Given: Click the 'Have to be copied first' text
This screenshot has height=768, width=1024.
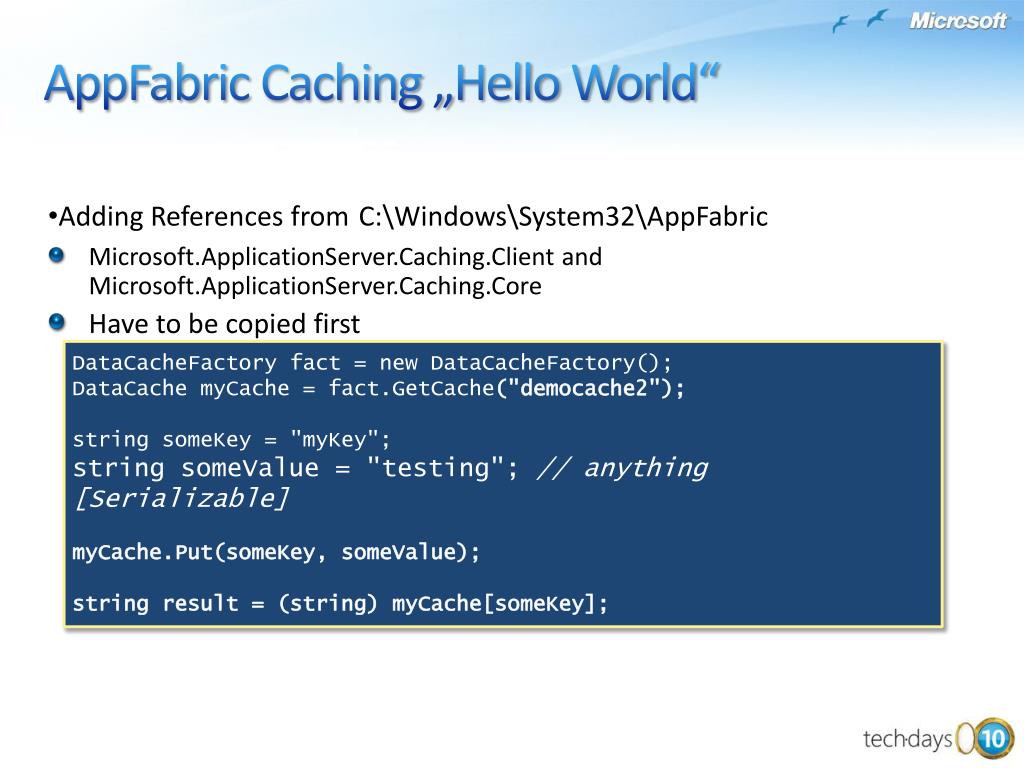Looking at the screenshot, I should point(224,324).
